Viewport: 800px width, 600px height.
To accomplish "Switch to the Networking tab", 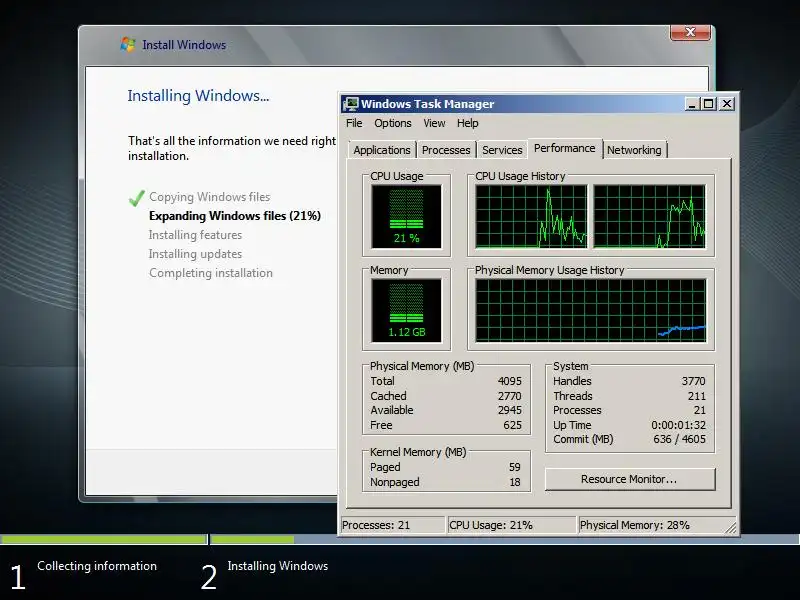I will click(634, 150).
